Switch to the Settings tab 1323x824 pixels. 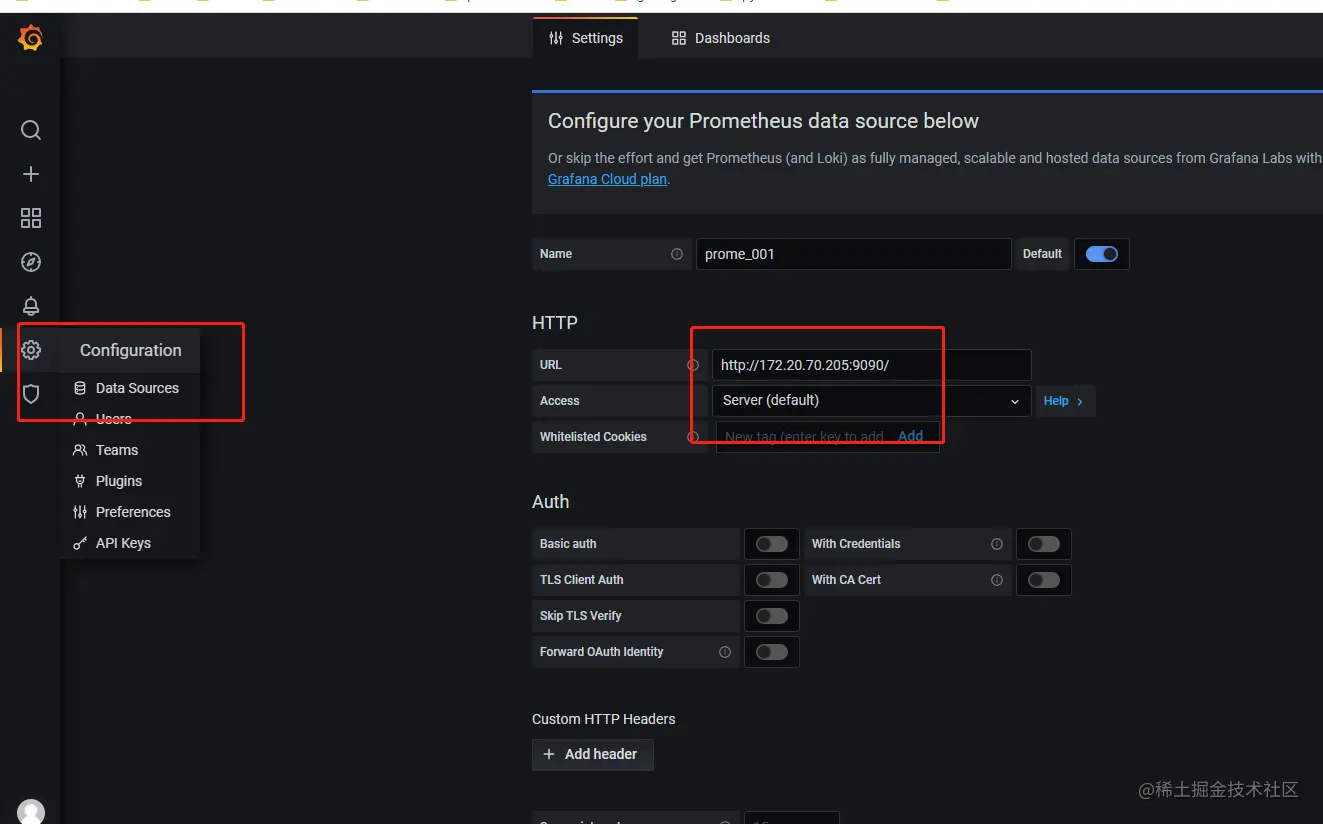point(586,38)
